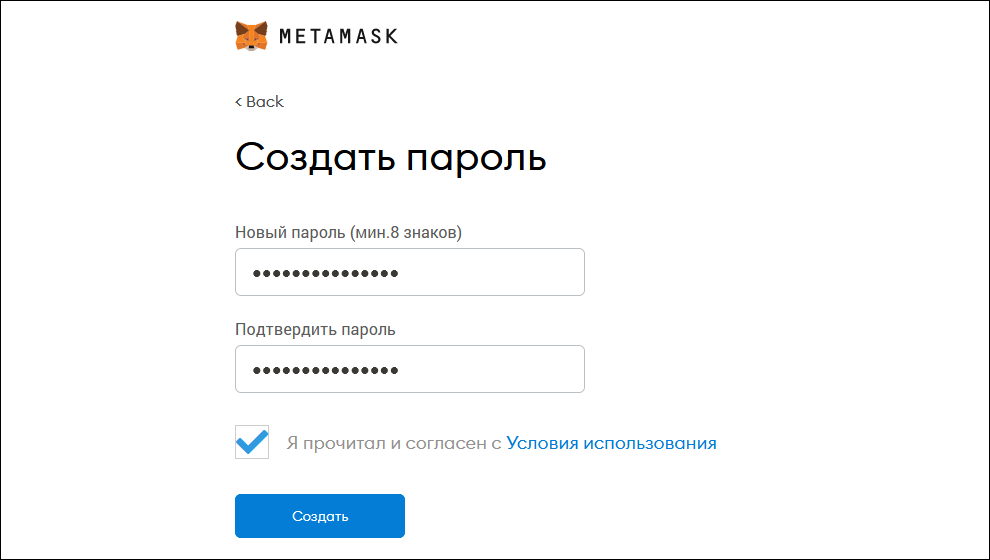Screen dimensions: 990x560
Task: Click the Подтвердить пароль field label
Action: click(315, 330)
